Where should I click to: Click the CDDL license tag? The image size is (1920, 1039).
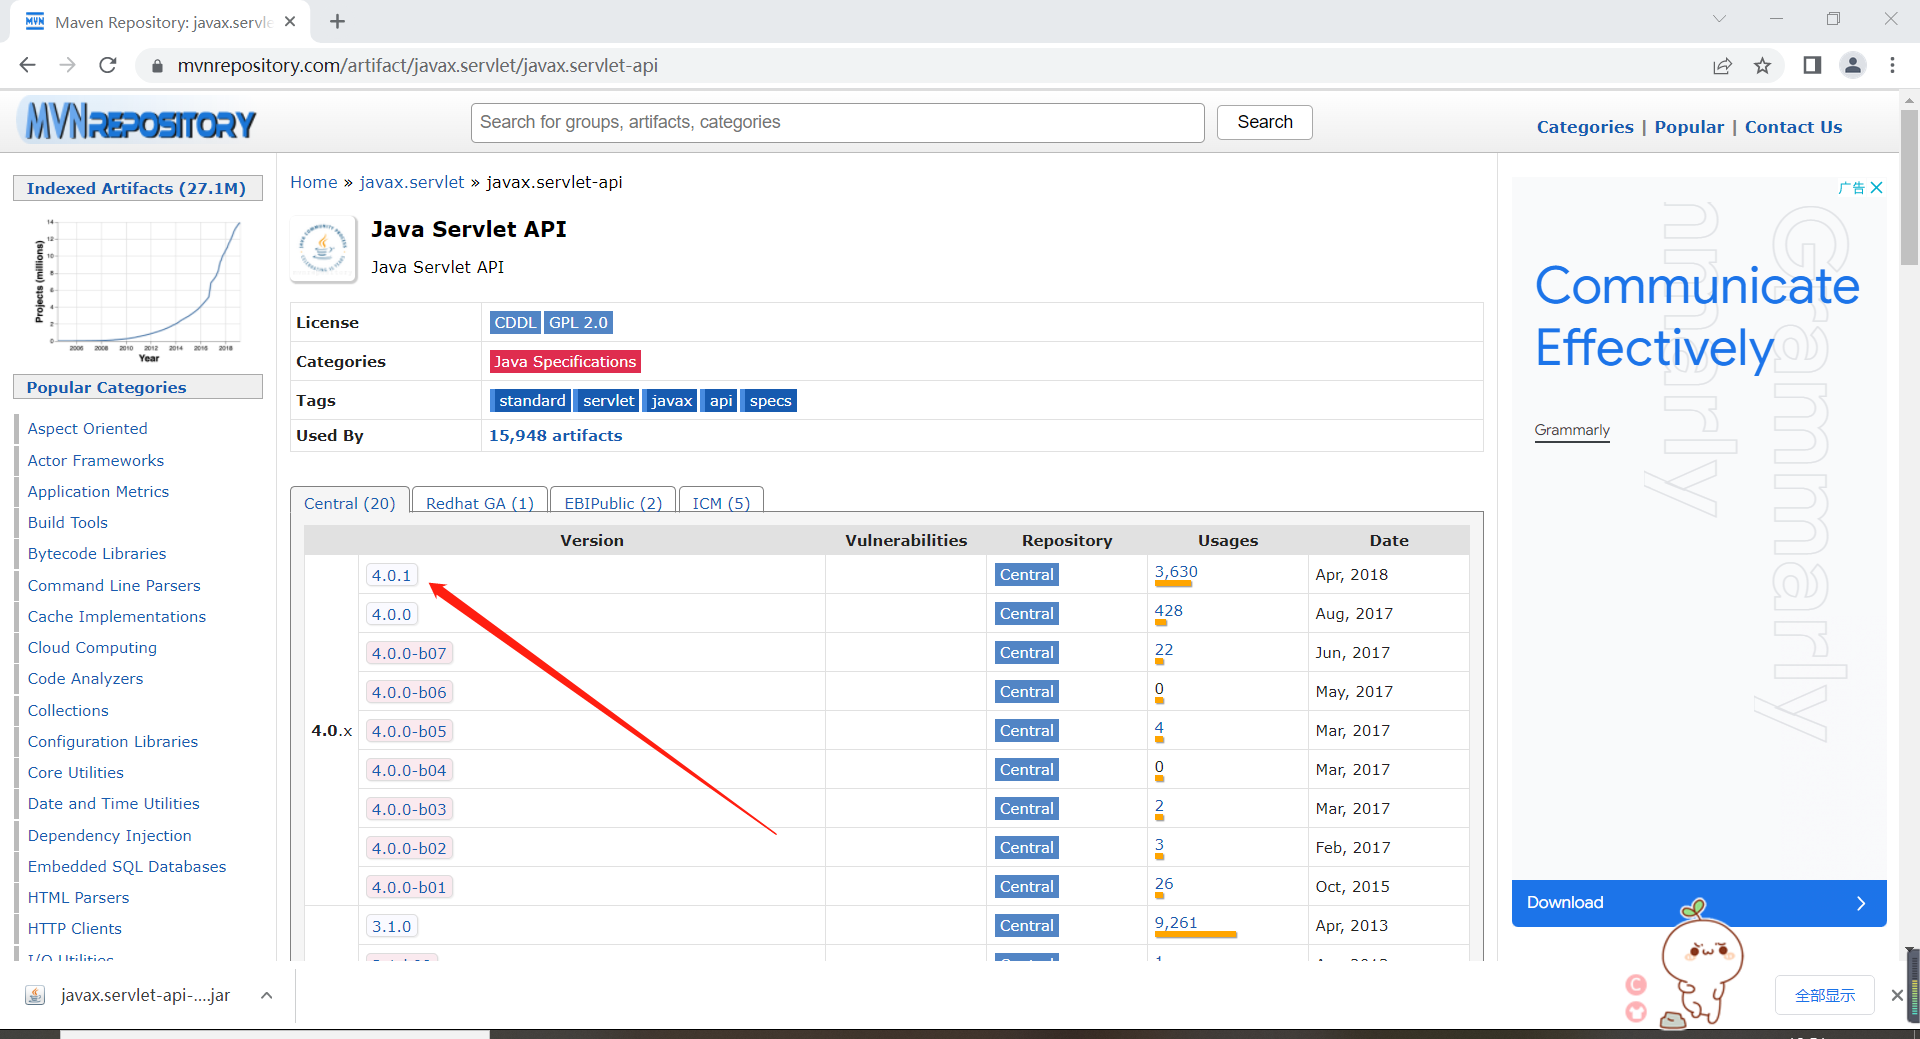coord(515,322)
